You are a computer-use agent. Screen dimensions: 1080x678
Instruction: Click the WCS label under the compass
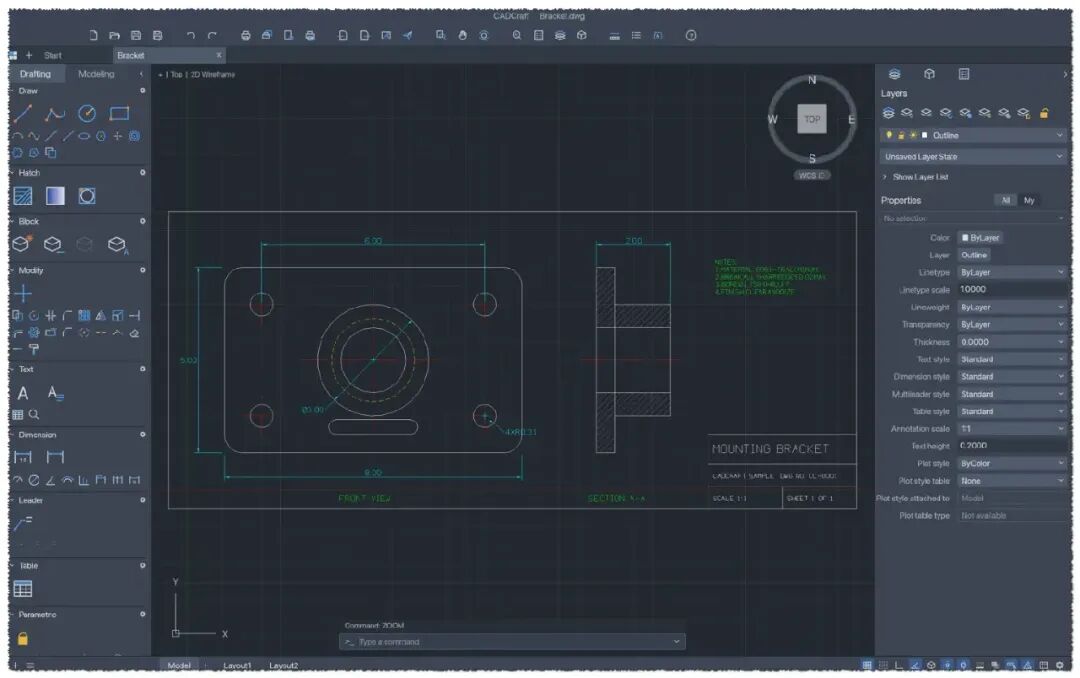[x=812, y=176]
